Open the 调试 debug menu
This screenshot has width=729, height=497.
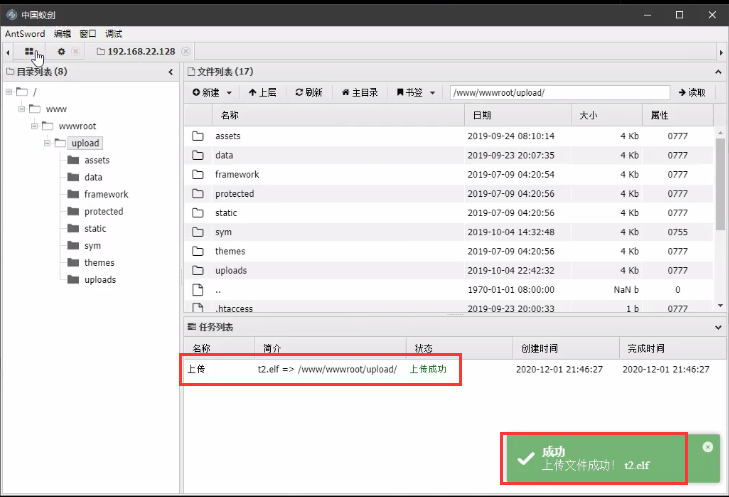pyautogui.click(x=113, y=33)
